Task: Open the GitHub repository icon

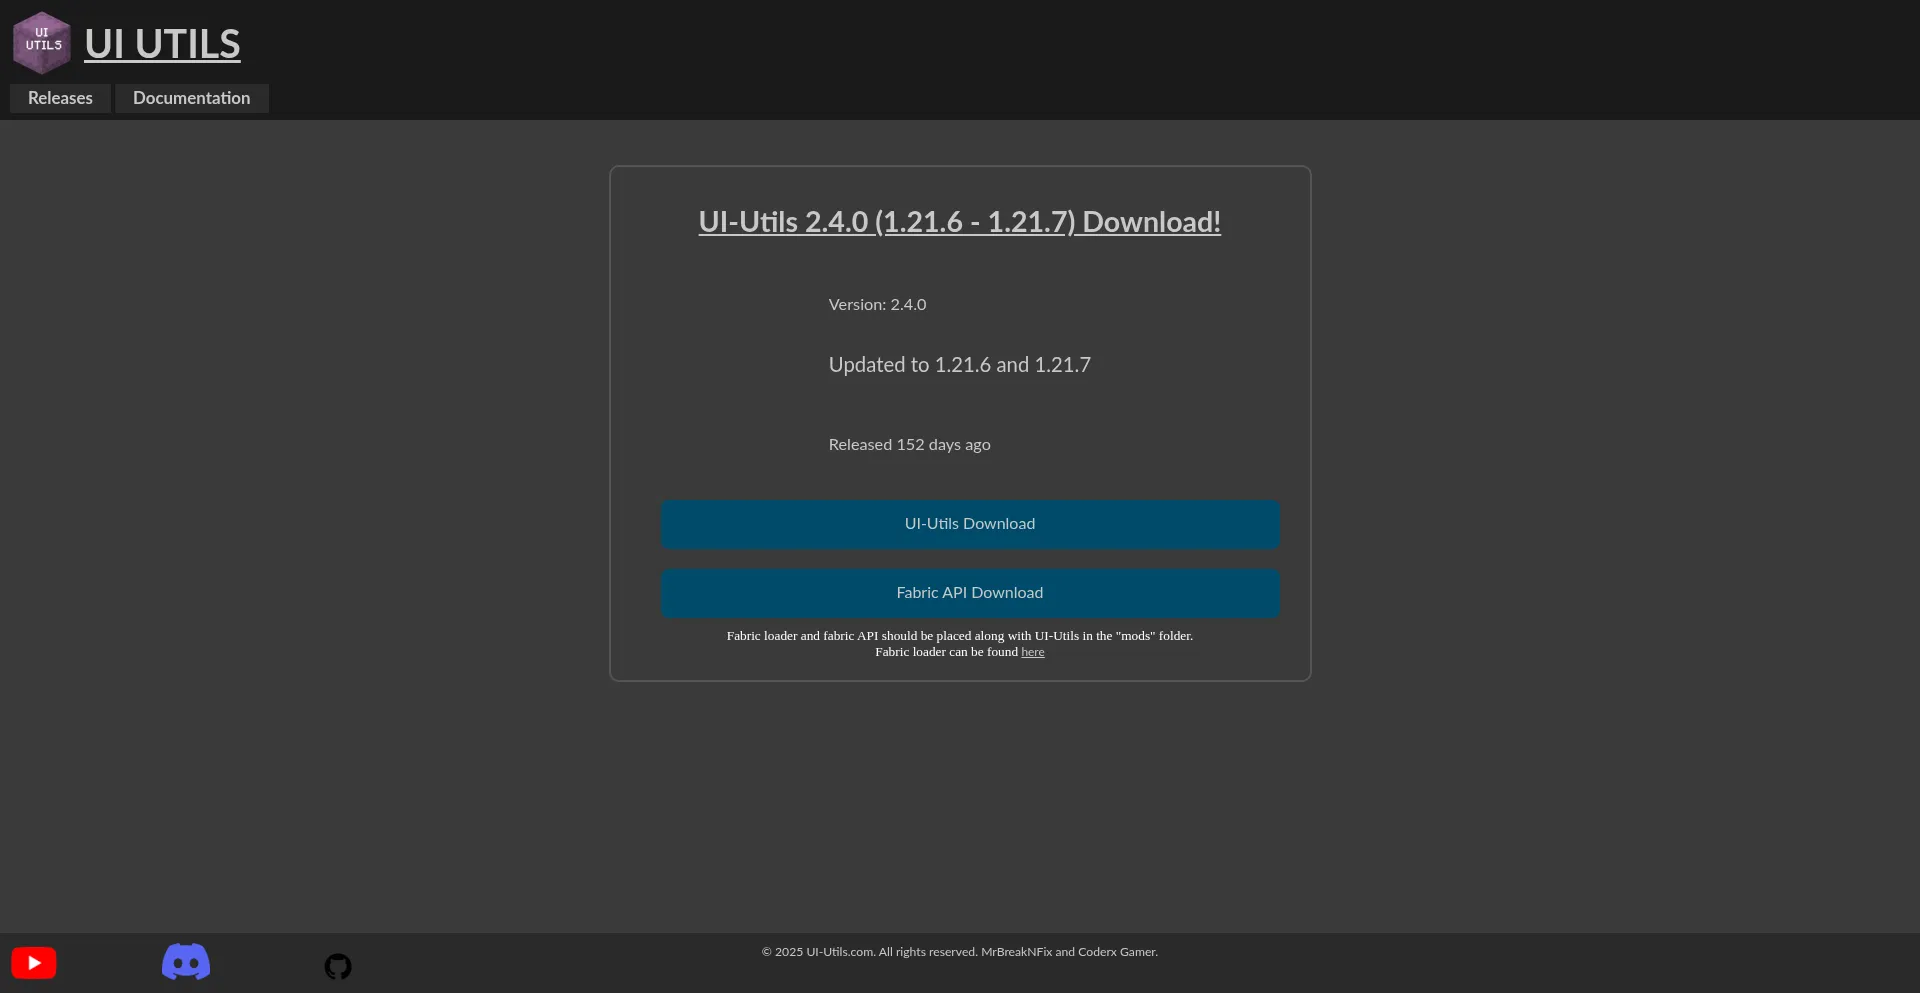Action: point(337,966)
